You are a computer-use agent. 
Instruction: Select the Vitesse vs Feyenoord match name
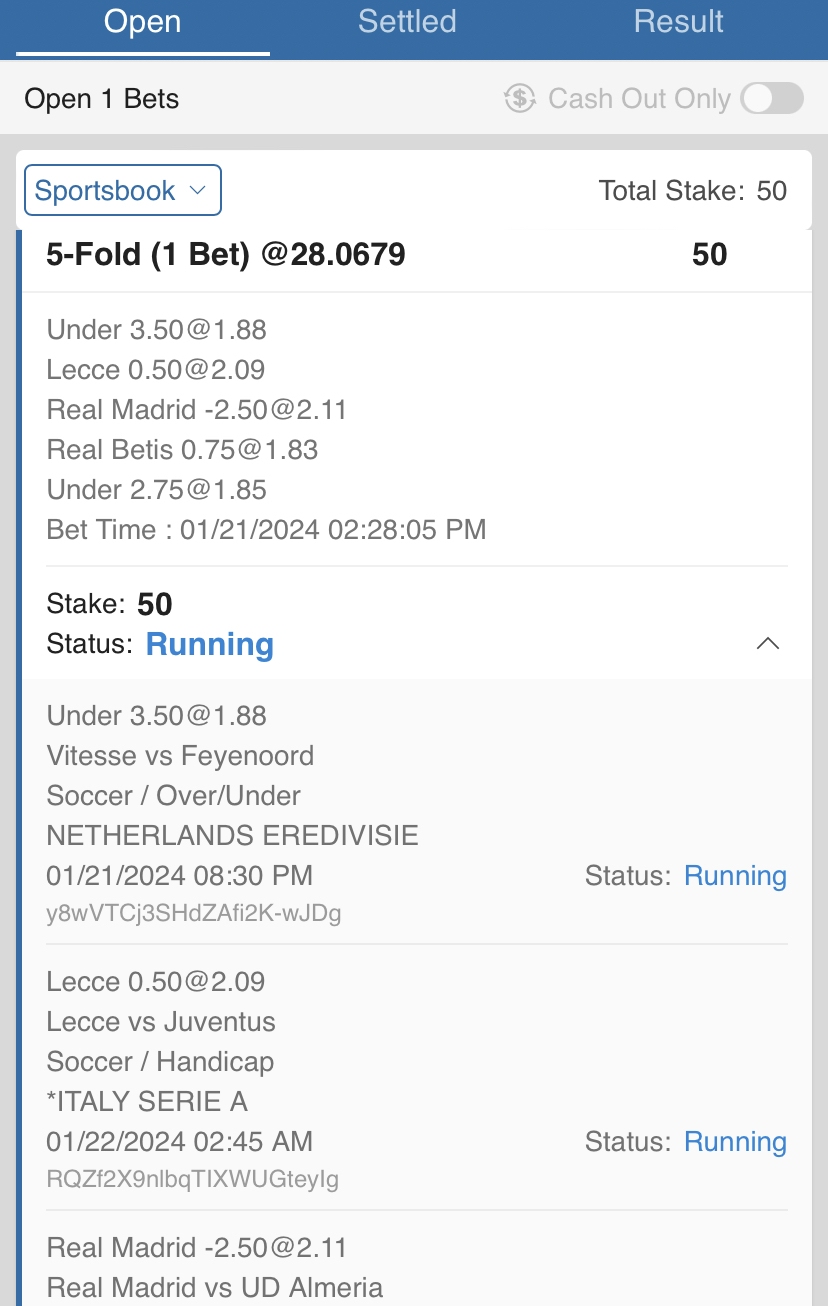[x=180, y=756]
